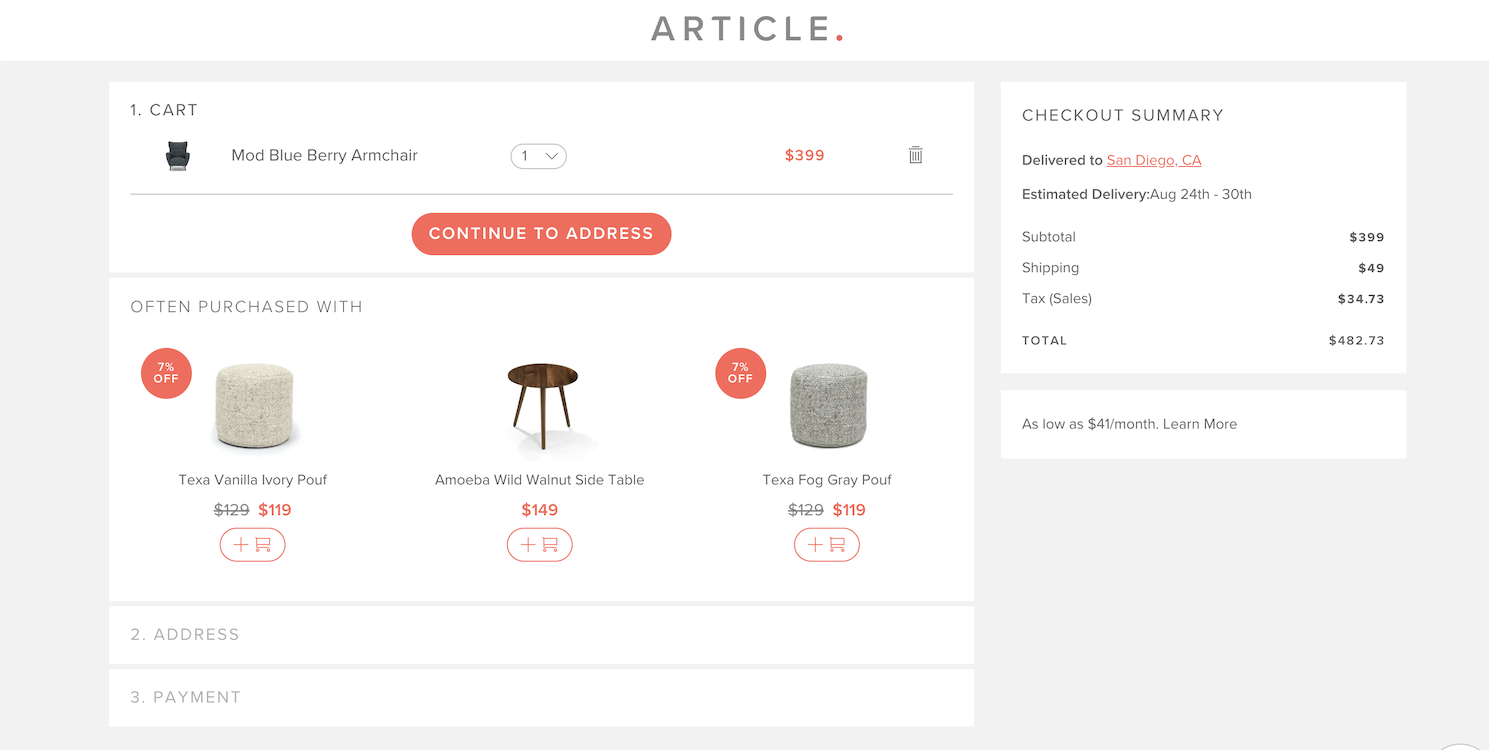Click the Mod Blue Berry Armchair item name
Viewport: 1489px width, 750px height.
325,155
